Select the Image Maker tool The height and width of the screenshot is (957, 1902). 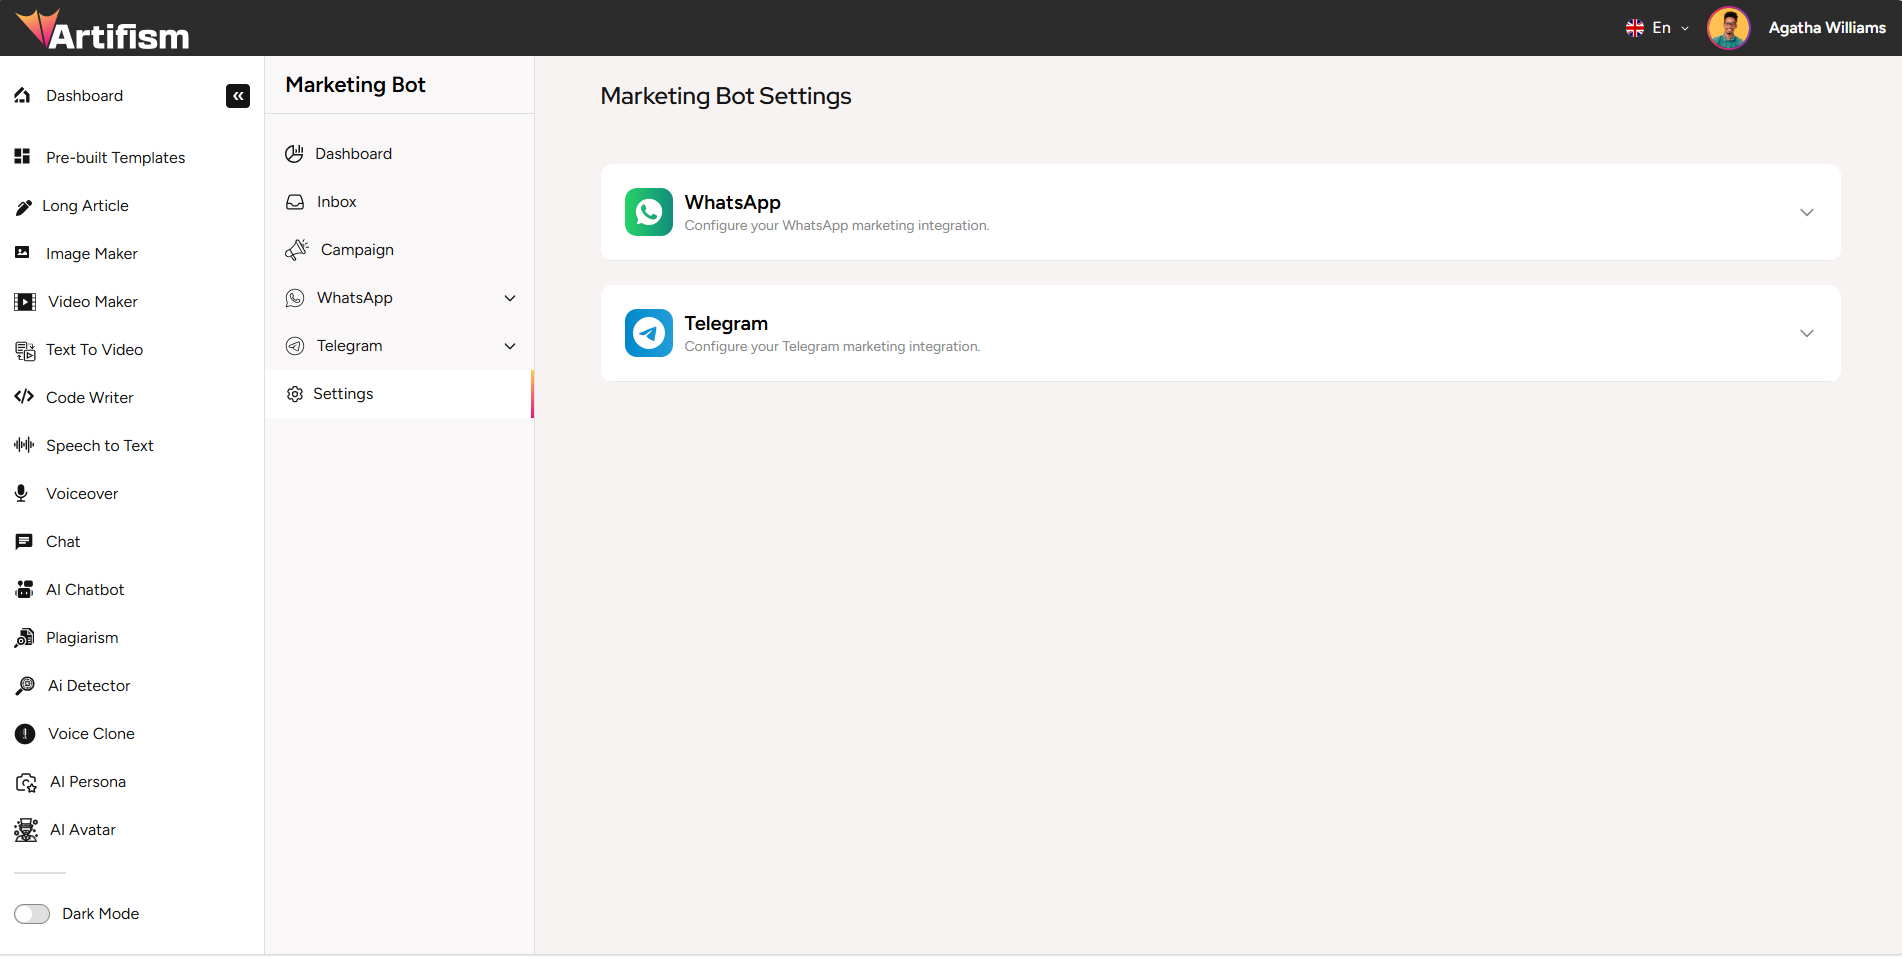tap(91, 253)
